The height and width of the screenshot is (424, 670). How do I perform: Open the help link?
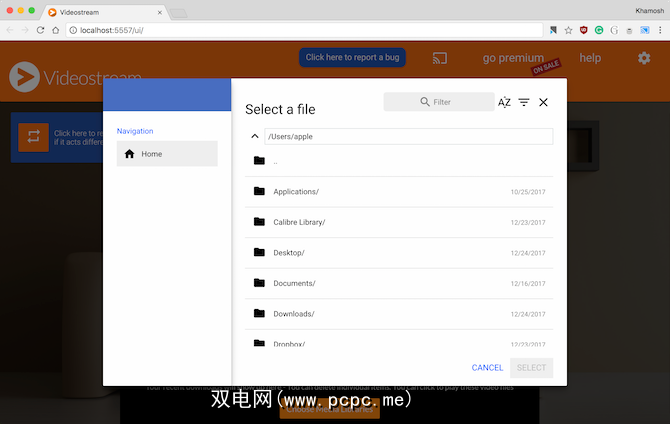[x=590, y=58]
